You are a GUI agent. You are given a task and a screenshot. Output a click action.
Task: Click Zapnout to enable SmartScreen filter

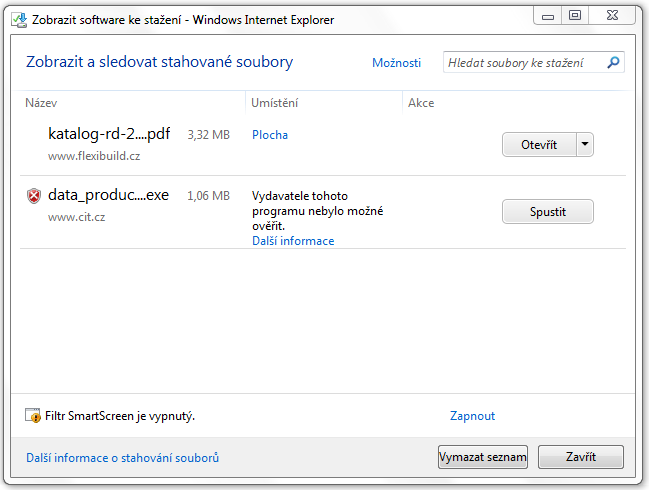(472, 416)
